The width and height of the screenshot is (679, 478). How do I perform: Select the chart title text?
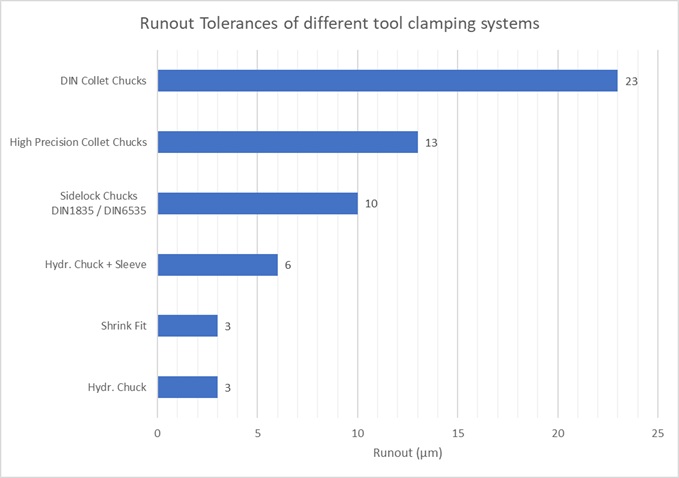pyautogui.click(x=339, y=24)
